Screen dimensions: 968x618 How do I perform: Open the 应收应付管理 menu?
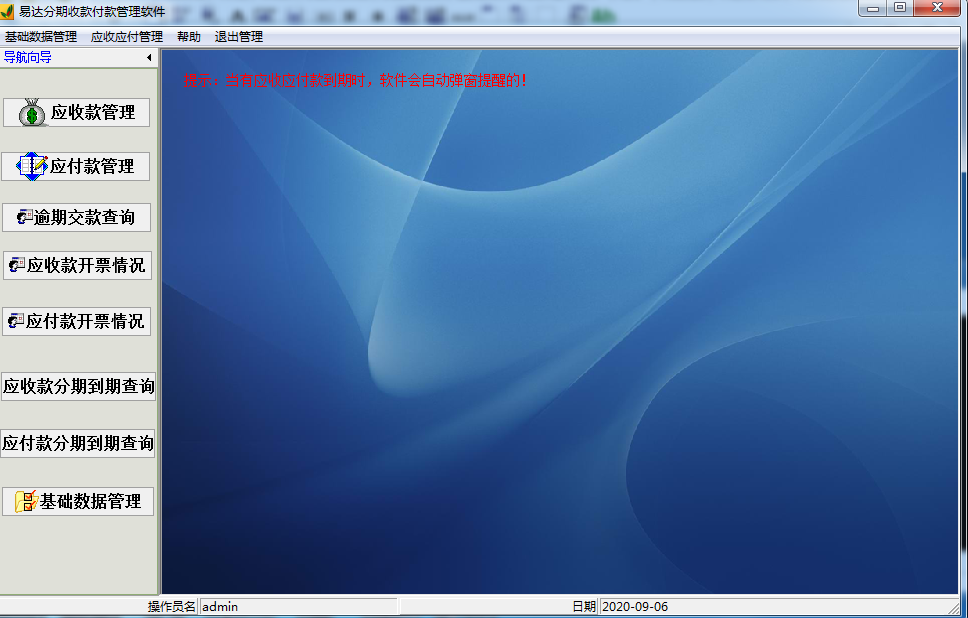(126, 37)
